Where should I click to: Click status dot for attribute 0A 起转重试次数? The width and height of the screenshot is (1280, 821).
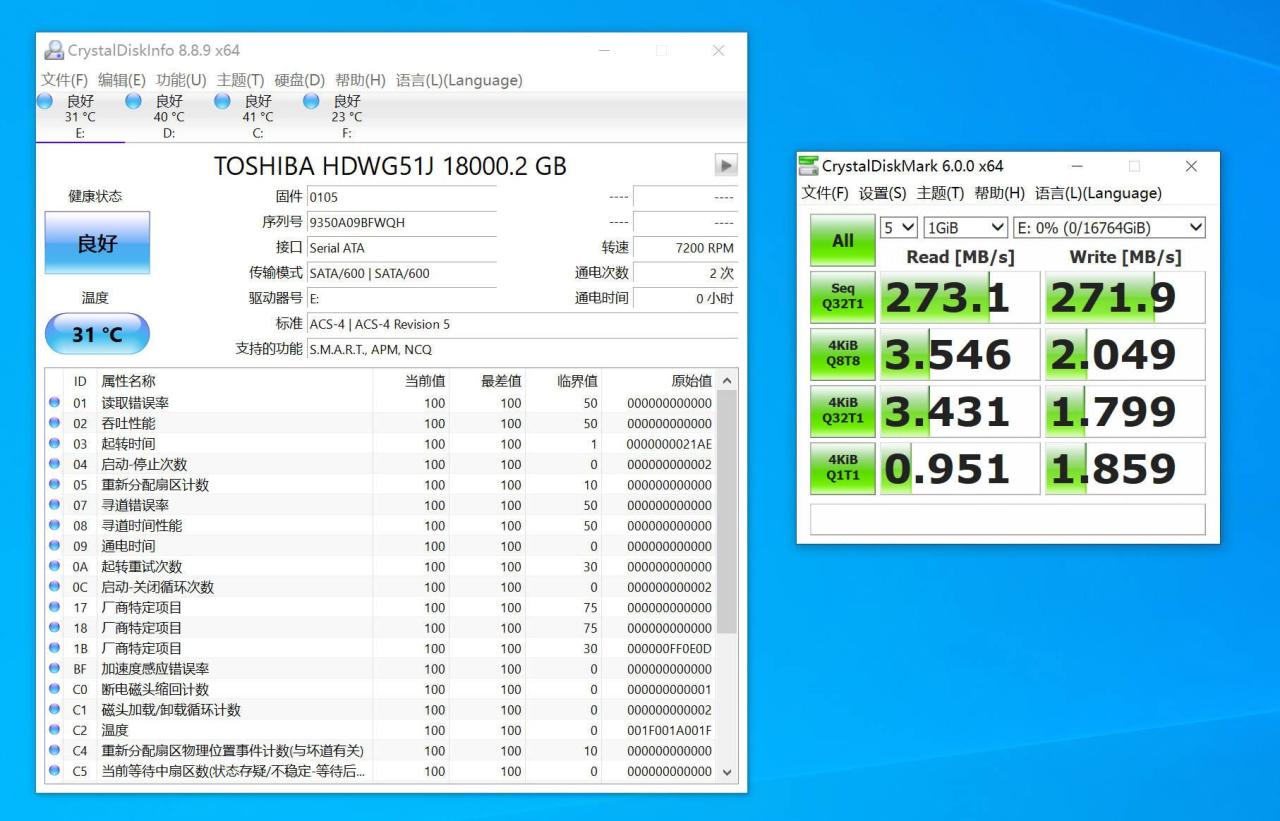tap(54, 567)
